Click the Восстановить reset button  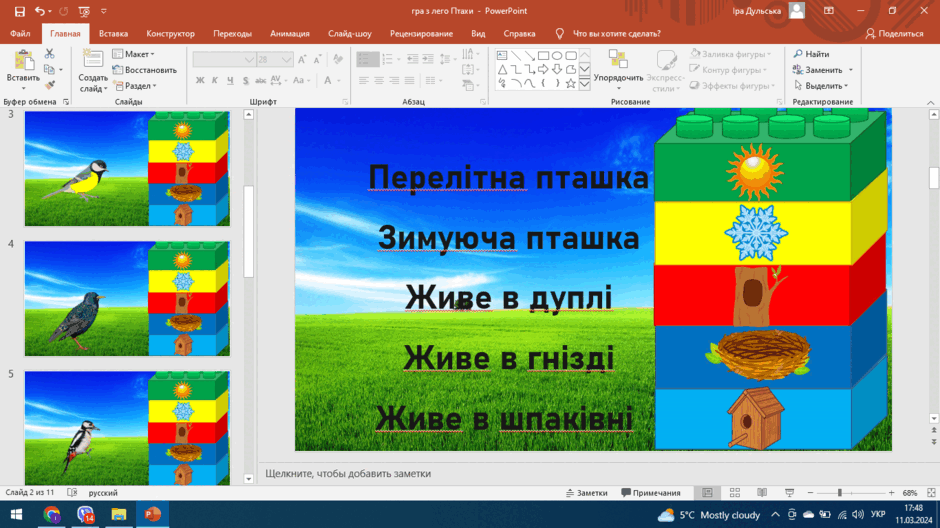click(144, 70)
